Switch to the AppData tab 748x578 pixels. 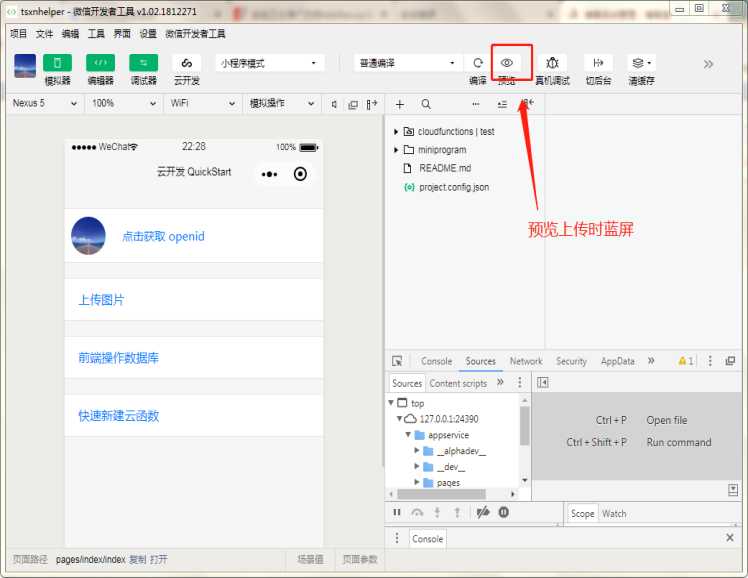[617, 361]
